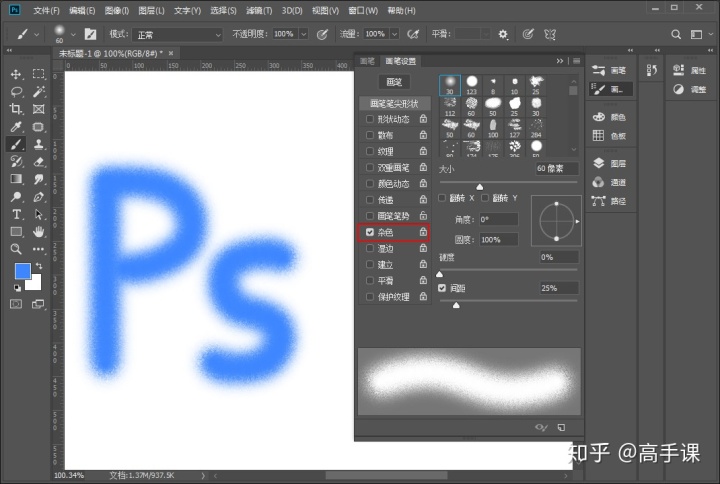
Task: Enable 纹理 checkbox
Action: coord(370,151)
